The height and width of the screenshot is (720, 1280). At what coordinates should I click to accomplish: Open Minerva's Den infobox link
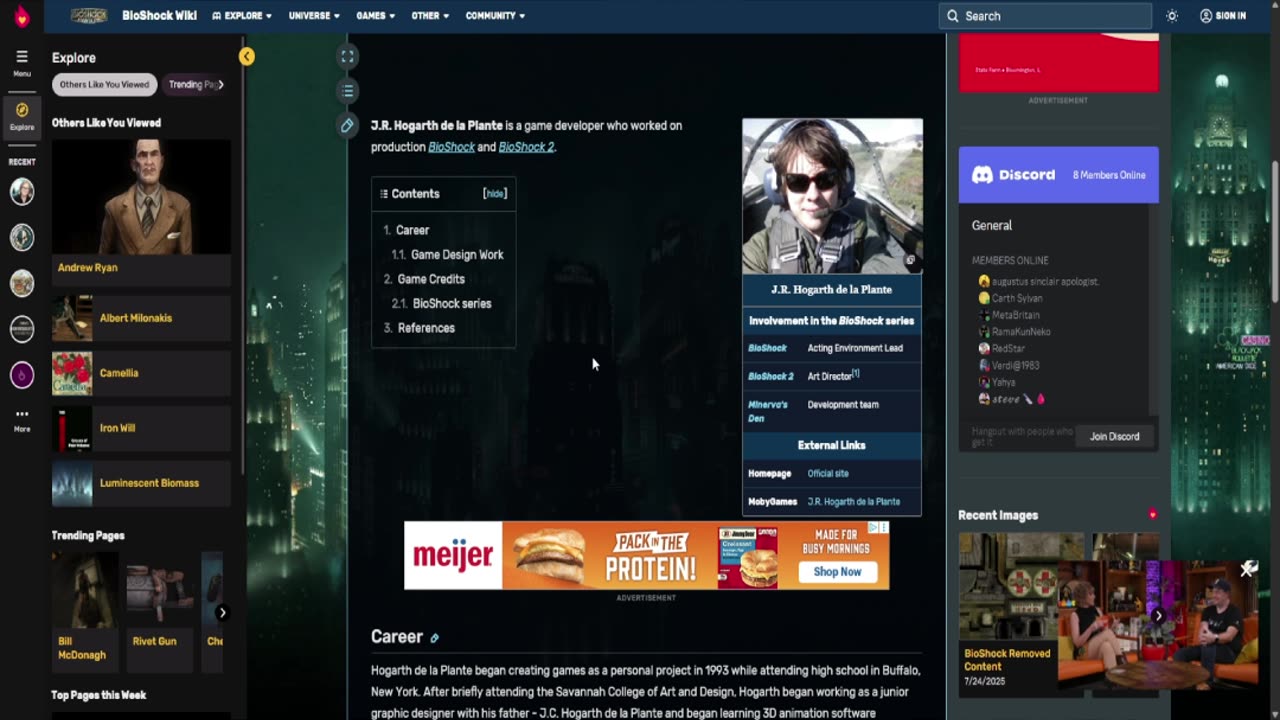pyautogui.click(x=768, y=411)
